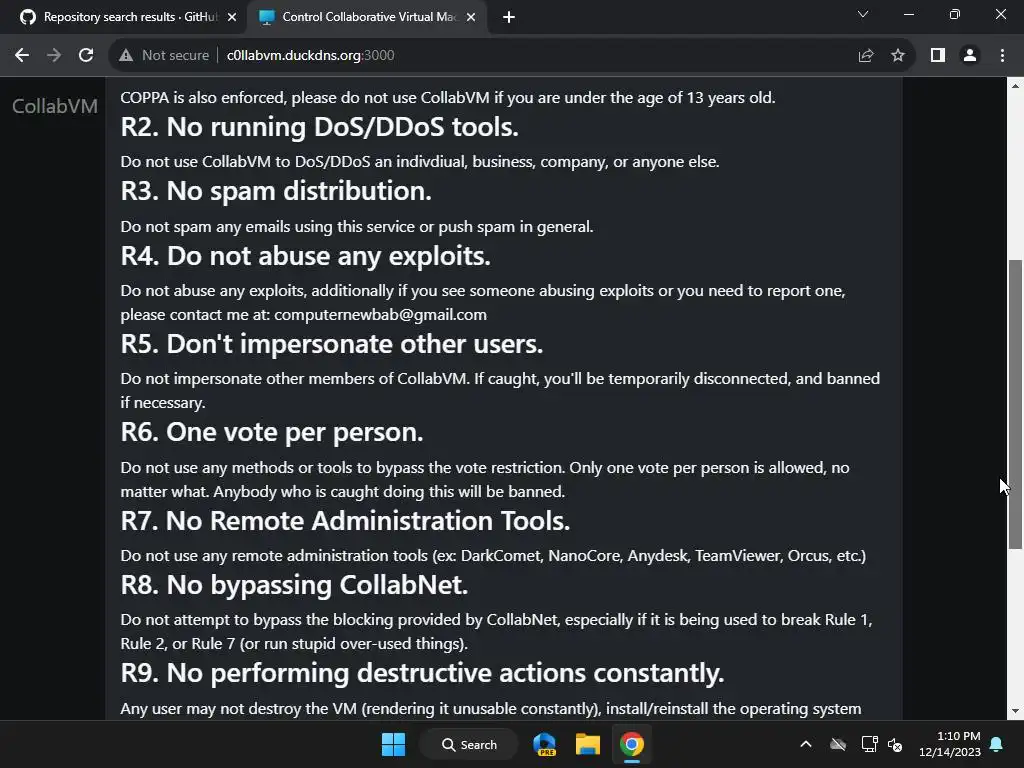
Task: Open Chrome's three-dot menu
Action: pyautogui.click(x=1002, y=56)
